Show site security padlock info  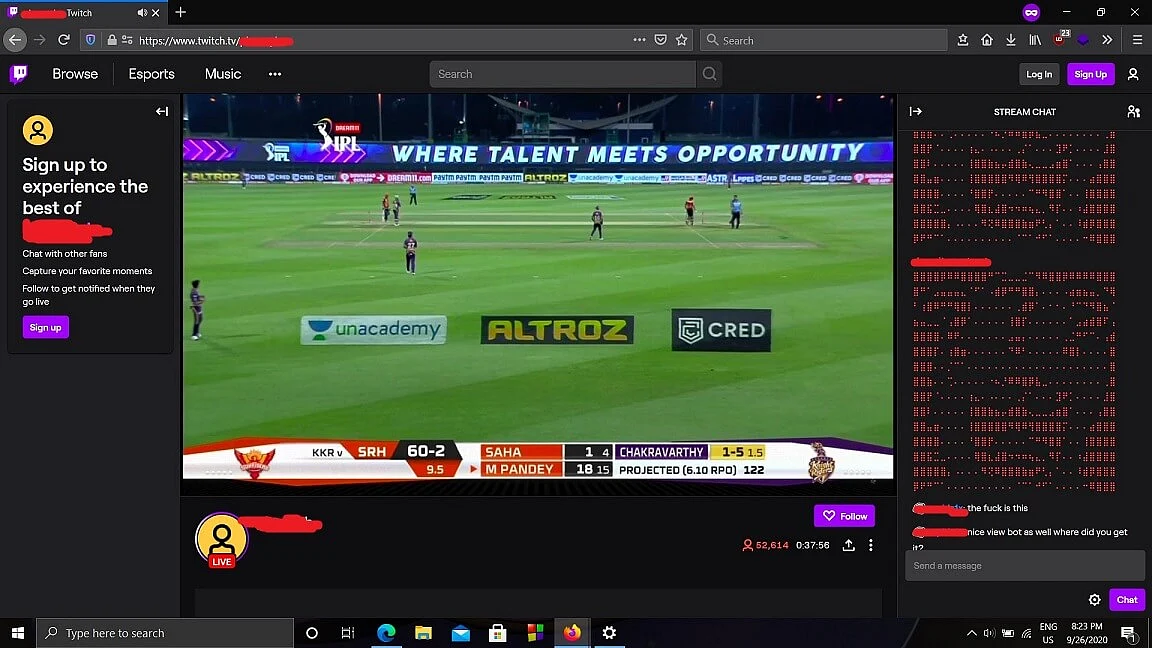112,40
